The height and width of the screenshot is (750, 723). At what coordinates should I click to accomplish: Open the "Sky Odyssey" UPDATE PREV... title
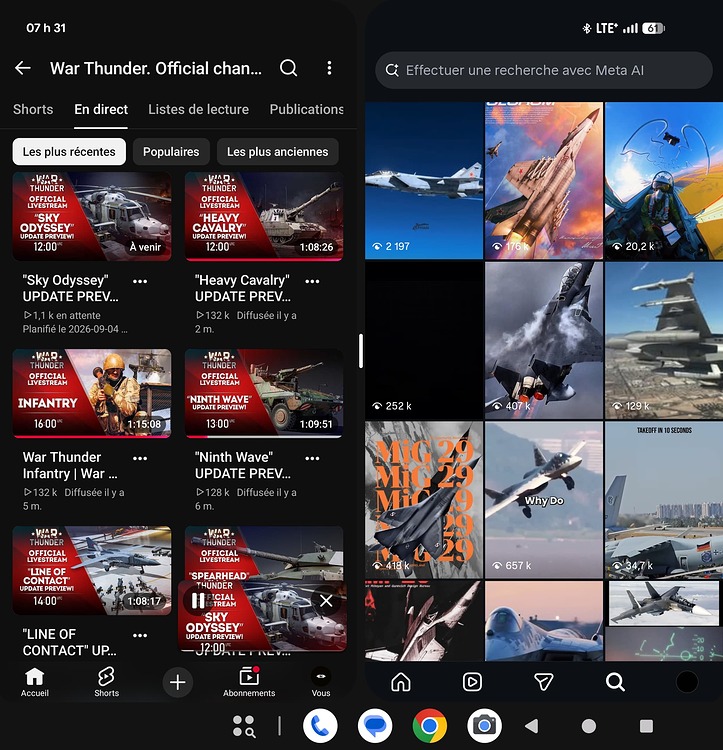pyautogui.click(x=70, y=288)
